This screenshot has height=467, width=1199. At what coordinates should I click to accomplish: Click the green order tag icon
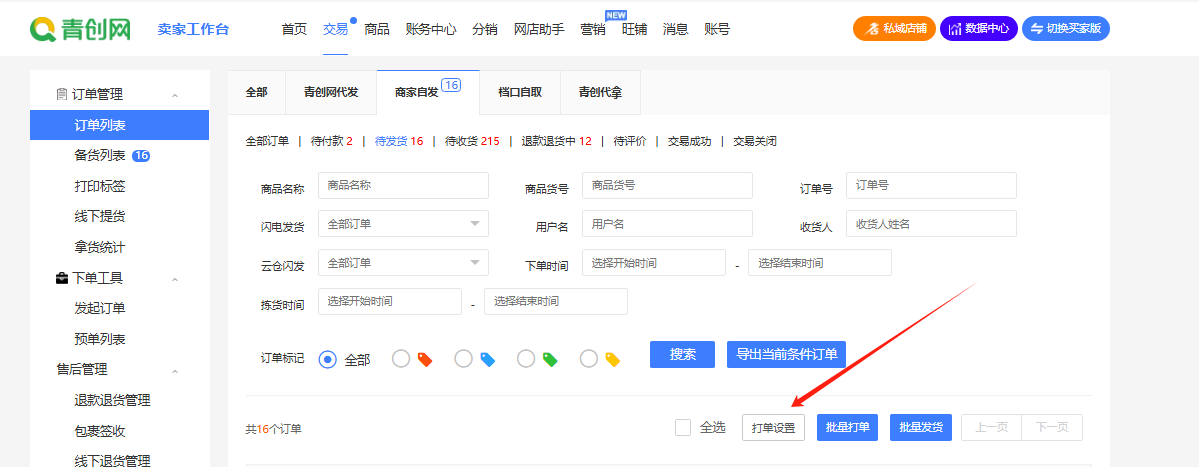click(x=550, y=359)
